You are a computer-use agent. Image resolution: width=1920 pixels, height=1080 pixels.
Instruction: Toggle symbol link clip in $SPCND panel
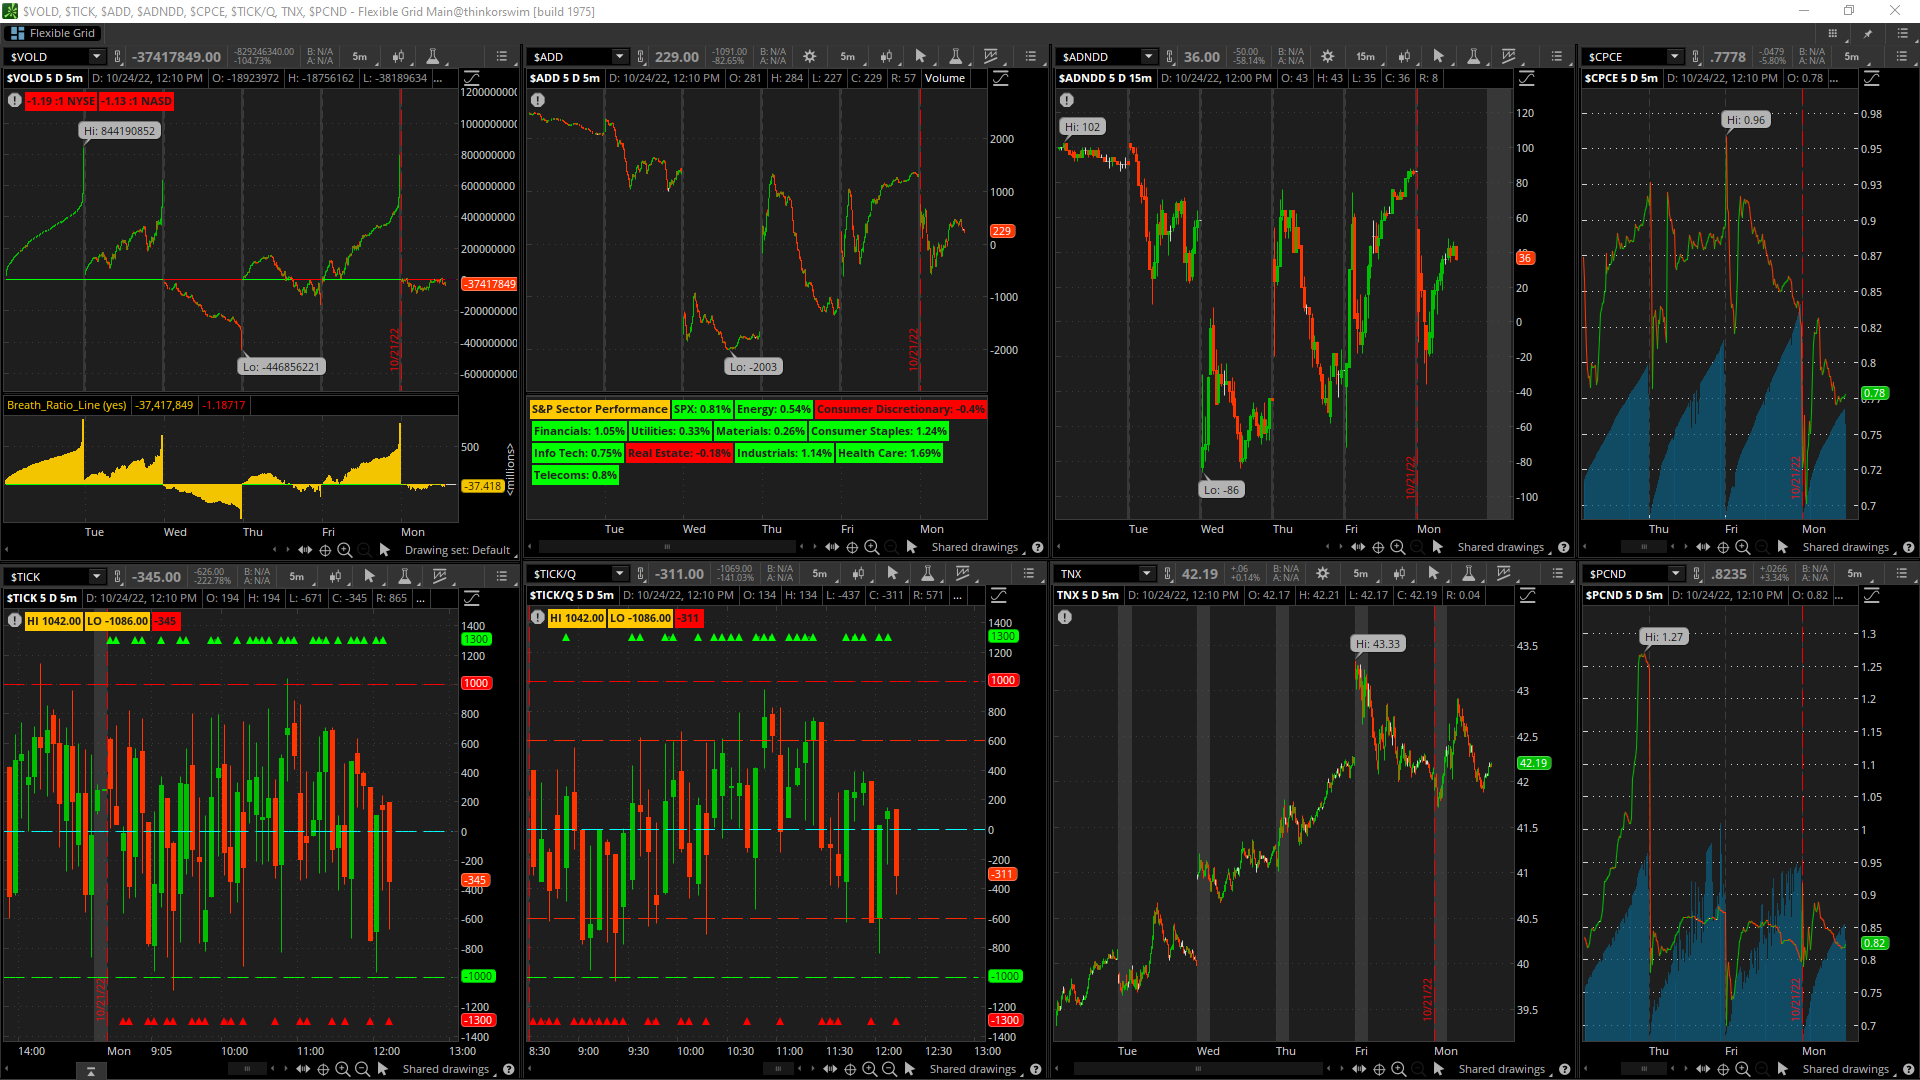click(x=1696, y=574)
